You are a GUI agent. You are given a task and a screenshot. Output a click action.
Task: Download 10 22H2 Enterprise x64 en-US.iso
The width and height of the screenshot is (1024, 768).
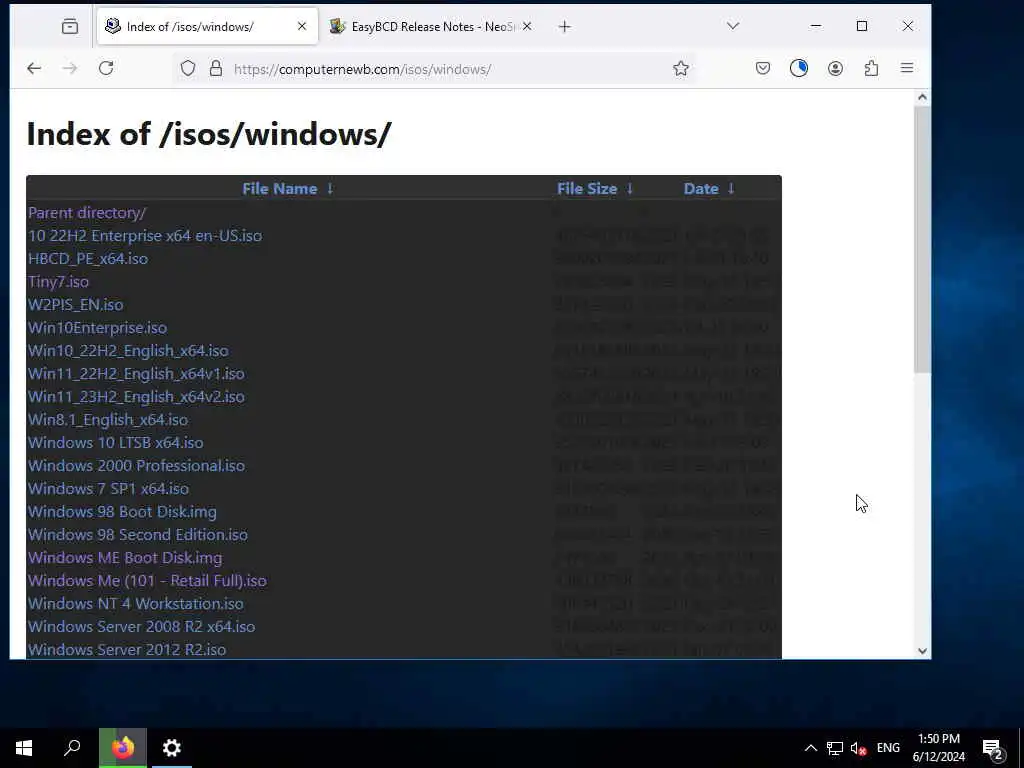(145, 236)
